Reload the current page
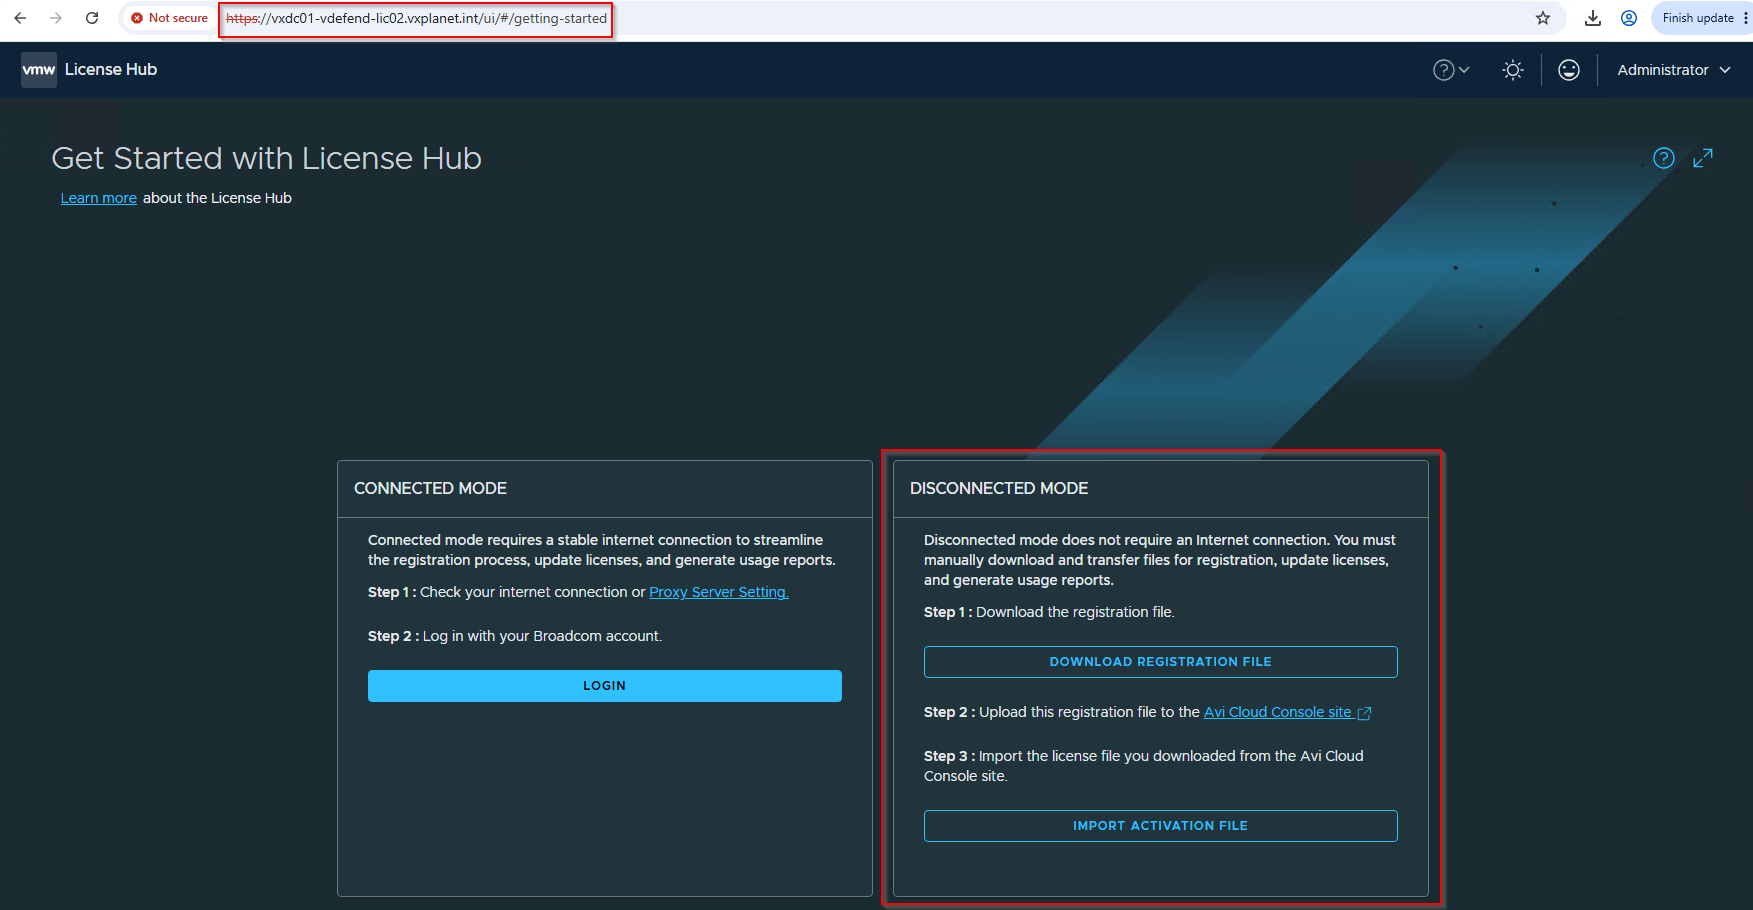The height and width of the screenshot is (910, 1753). 92,18
